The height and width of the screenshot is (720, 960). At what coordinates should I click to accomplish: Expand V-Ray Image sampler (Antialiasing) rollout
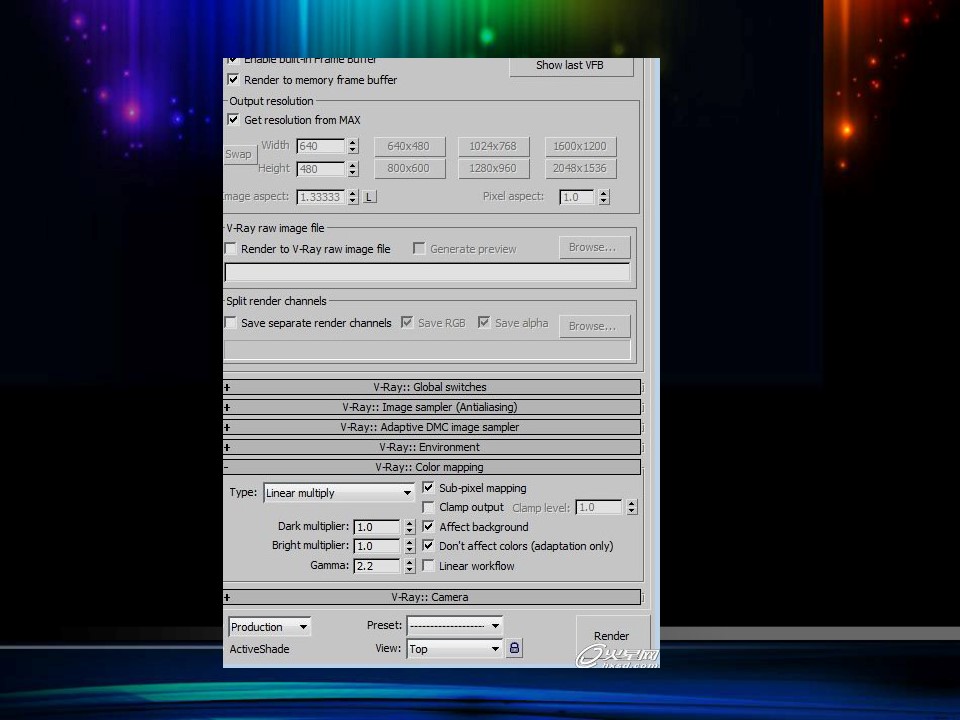(432, 407)
